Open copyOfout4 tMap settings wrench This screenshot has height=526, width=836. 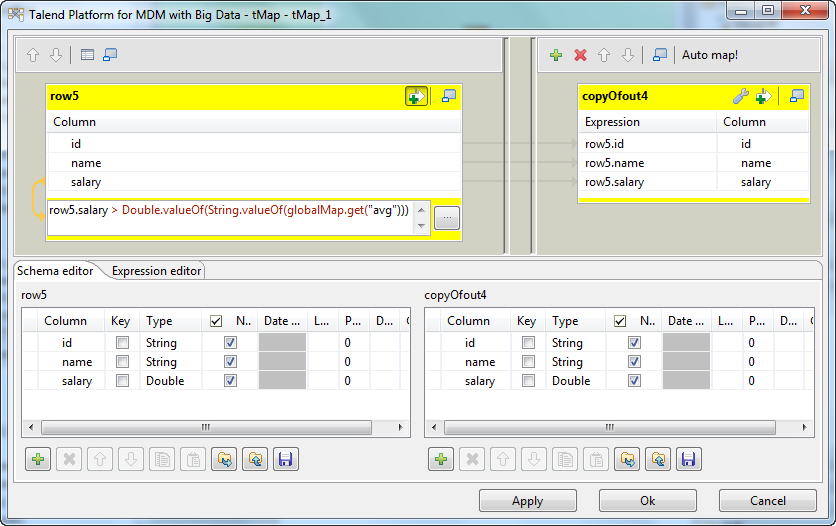(x=741, y=96)
